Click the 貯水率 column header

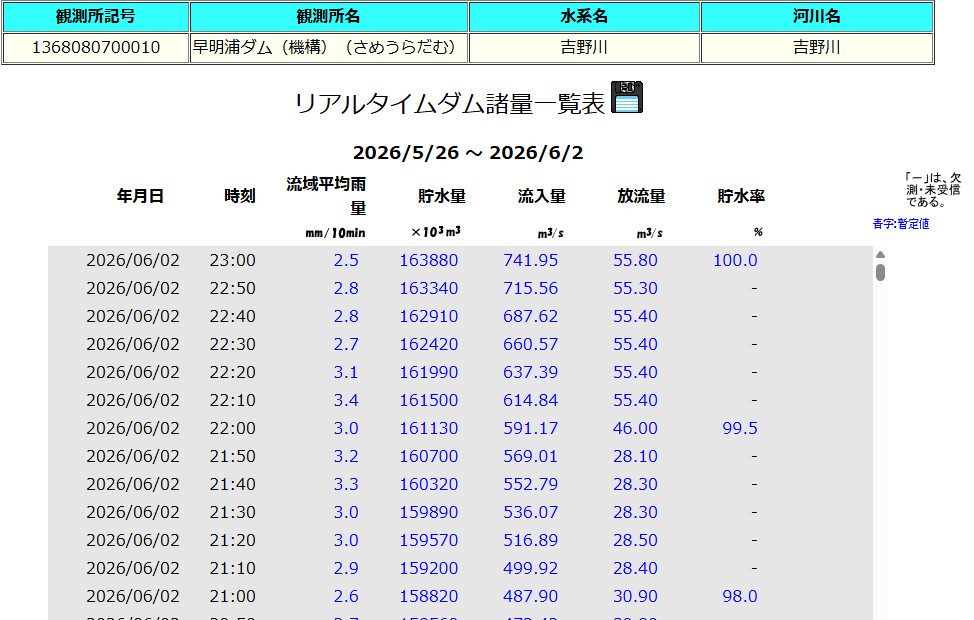741,196
